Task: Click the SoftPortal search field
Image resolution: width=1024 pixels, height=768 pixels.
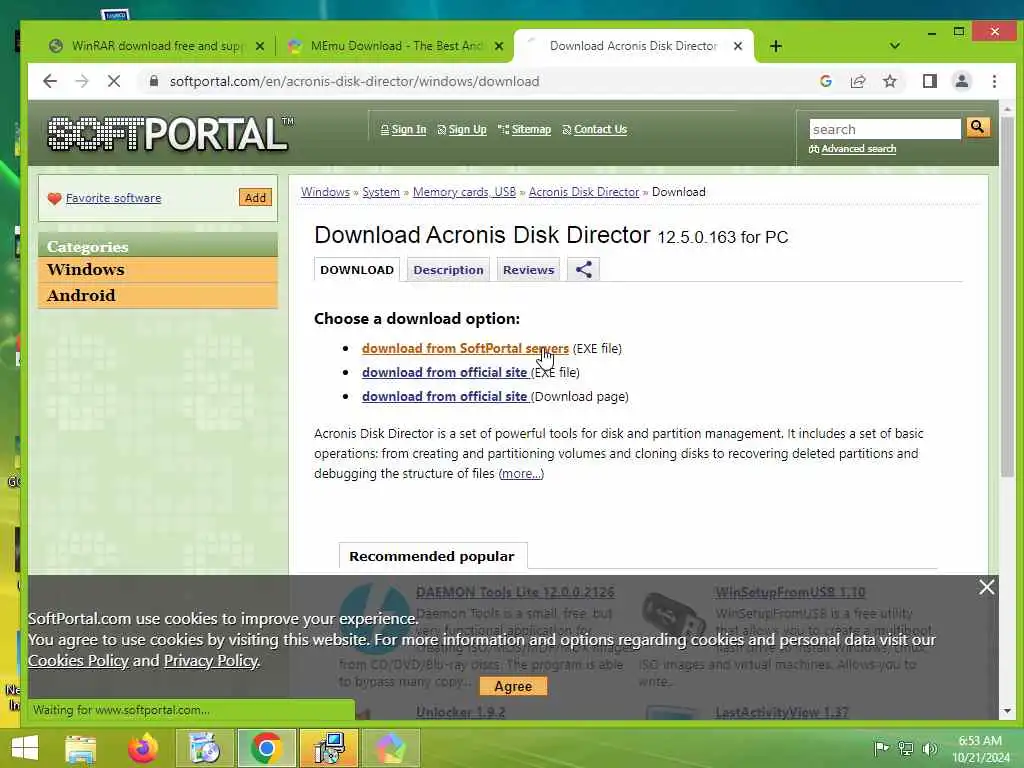Action: (x=885, y=129)
